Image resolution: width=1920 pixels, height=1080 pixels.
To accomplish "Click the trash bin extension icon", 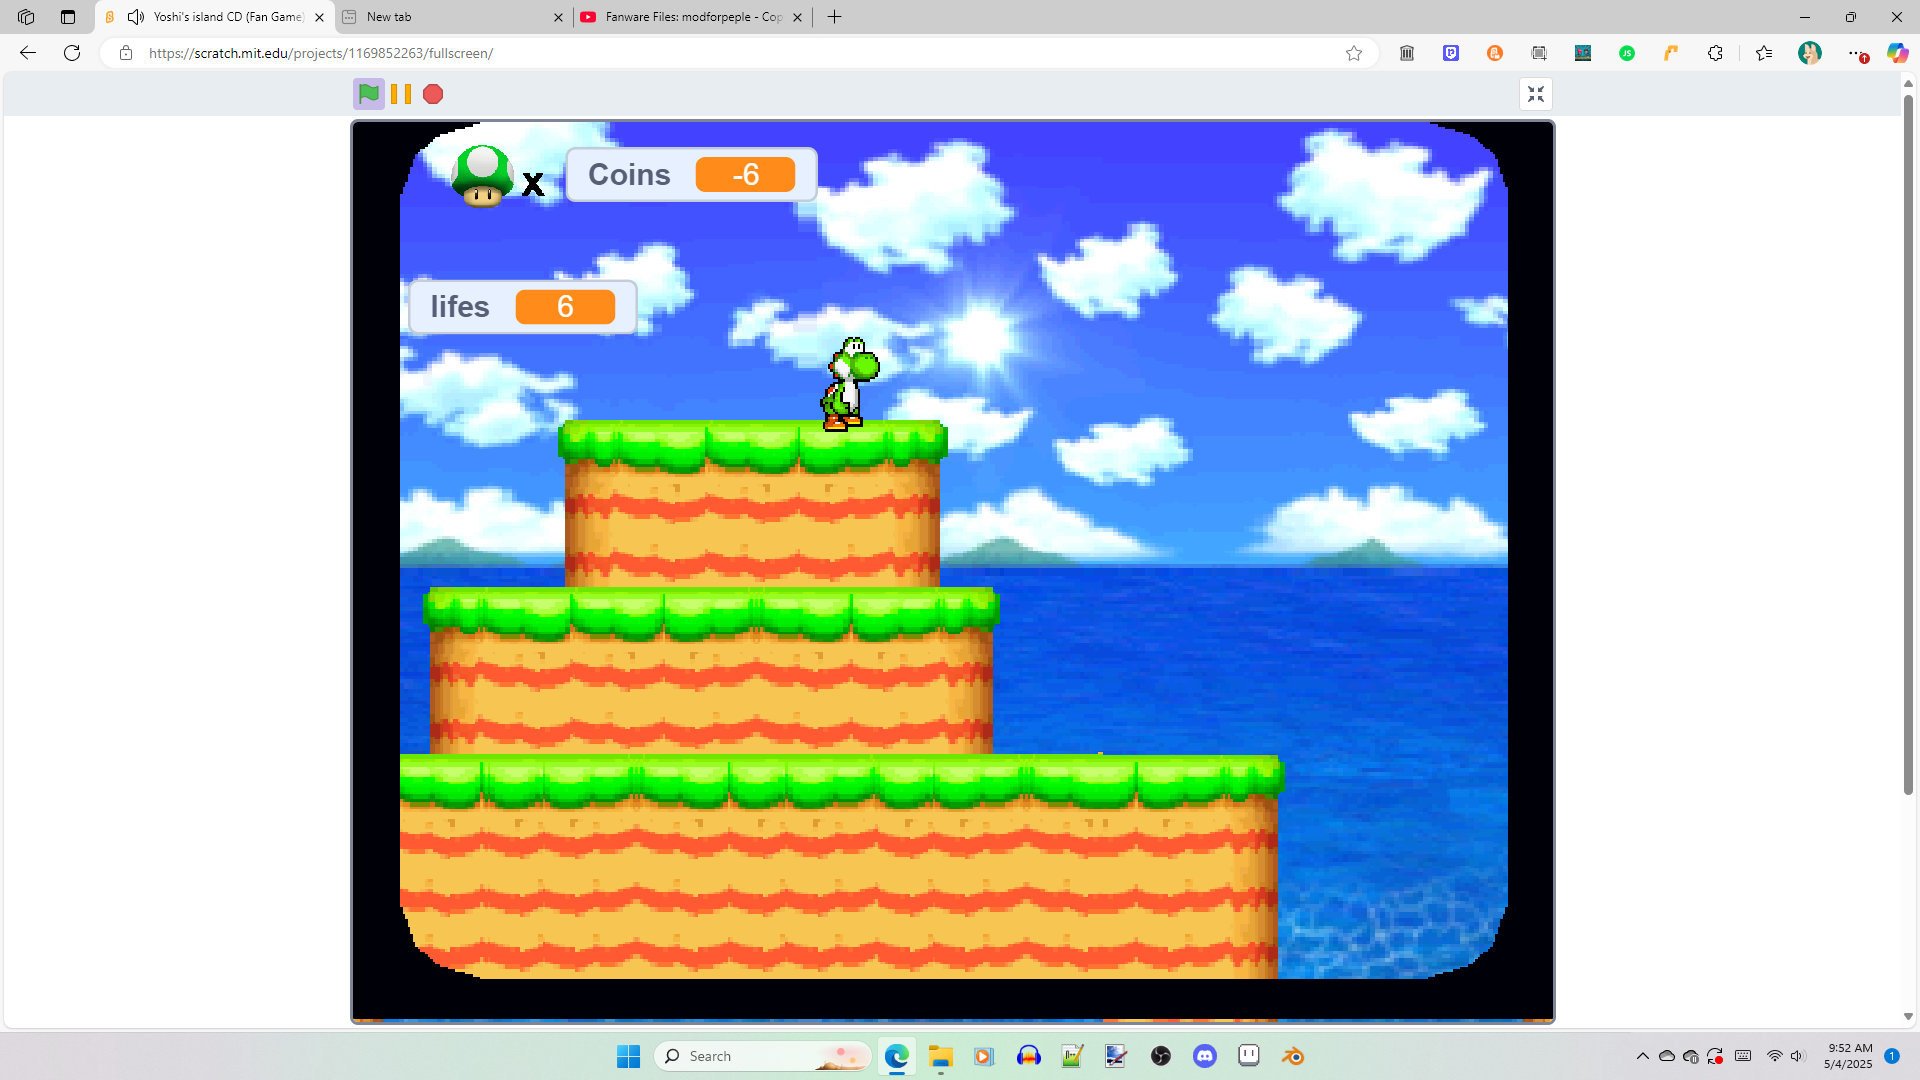I will pyautogui.click(x=1407, y=53).
